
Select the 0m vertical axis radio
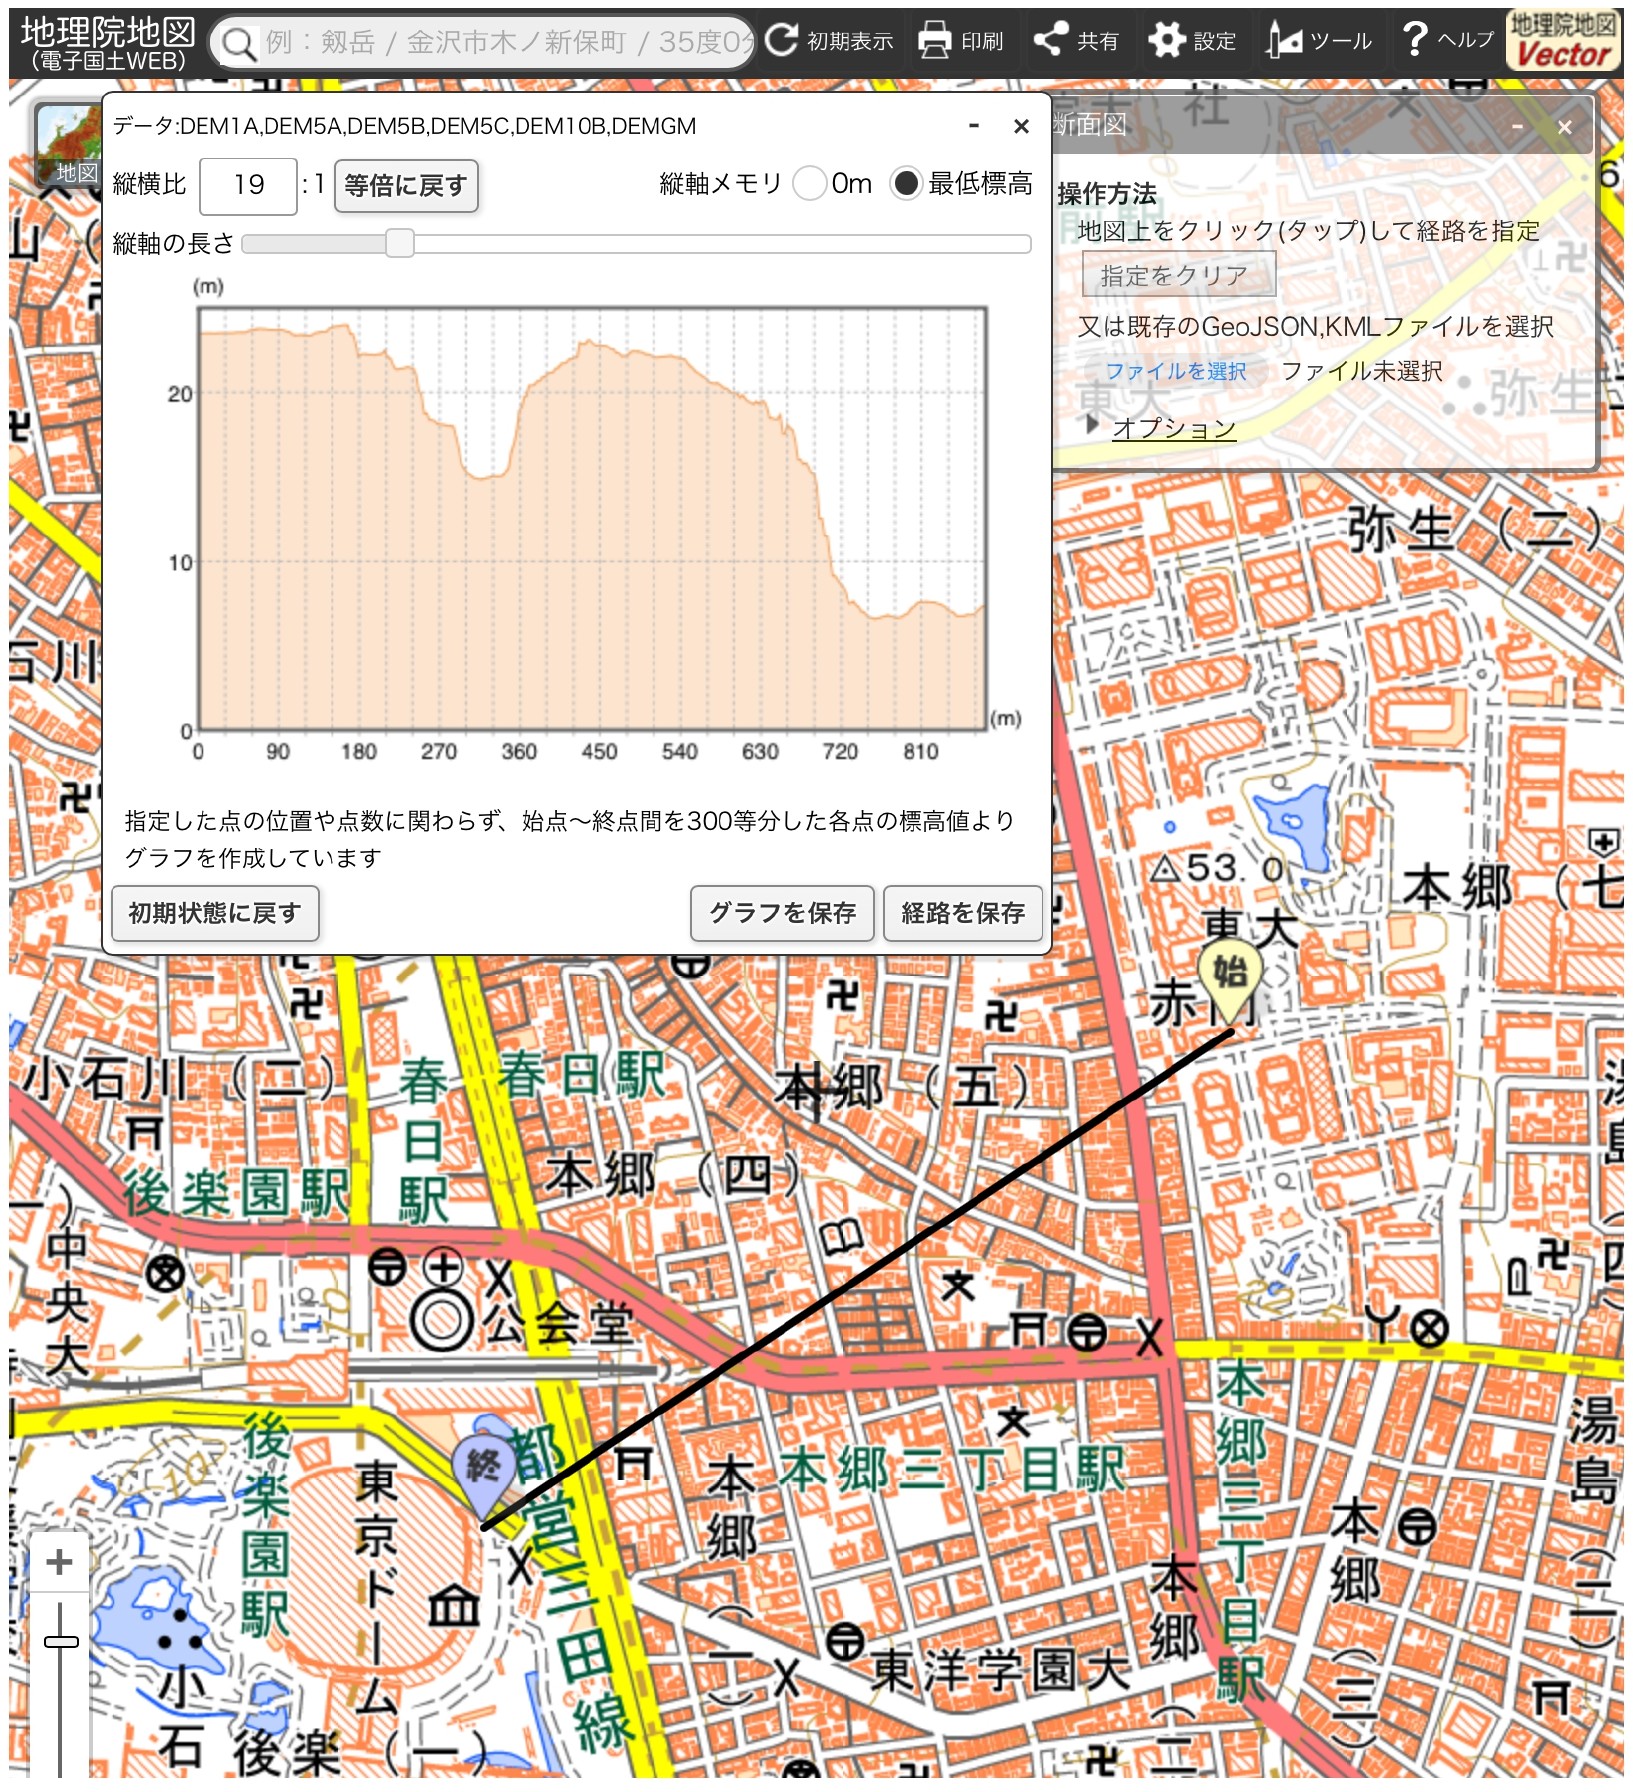point(810,184)
